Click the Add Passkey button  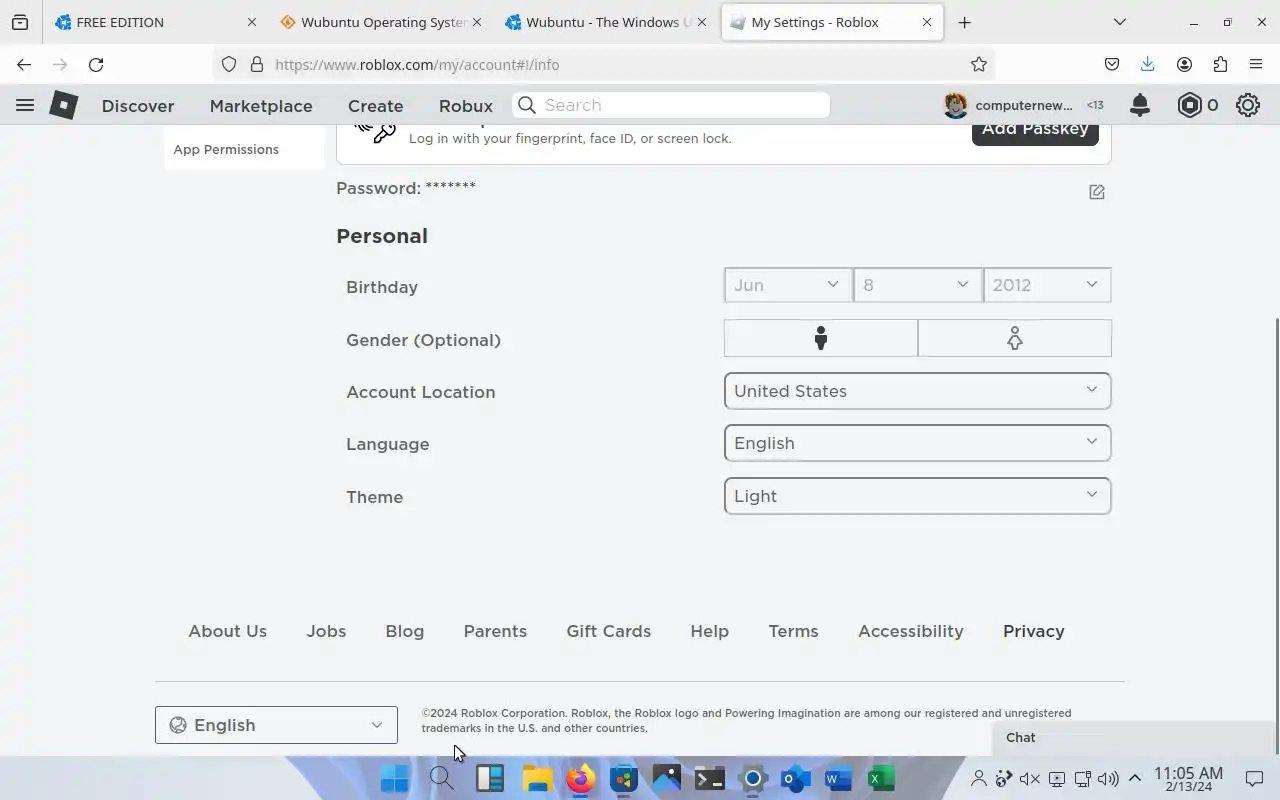[x=1035, y=130]
